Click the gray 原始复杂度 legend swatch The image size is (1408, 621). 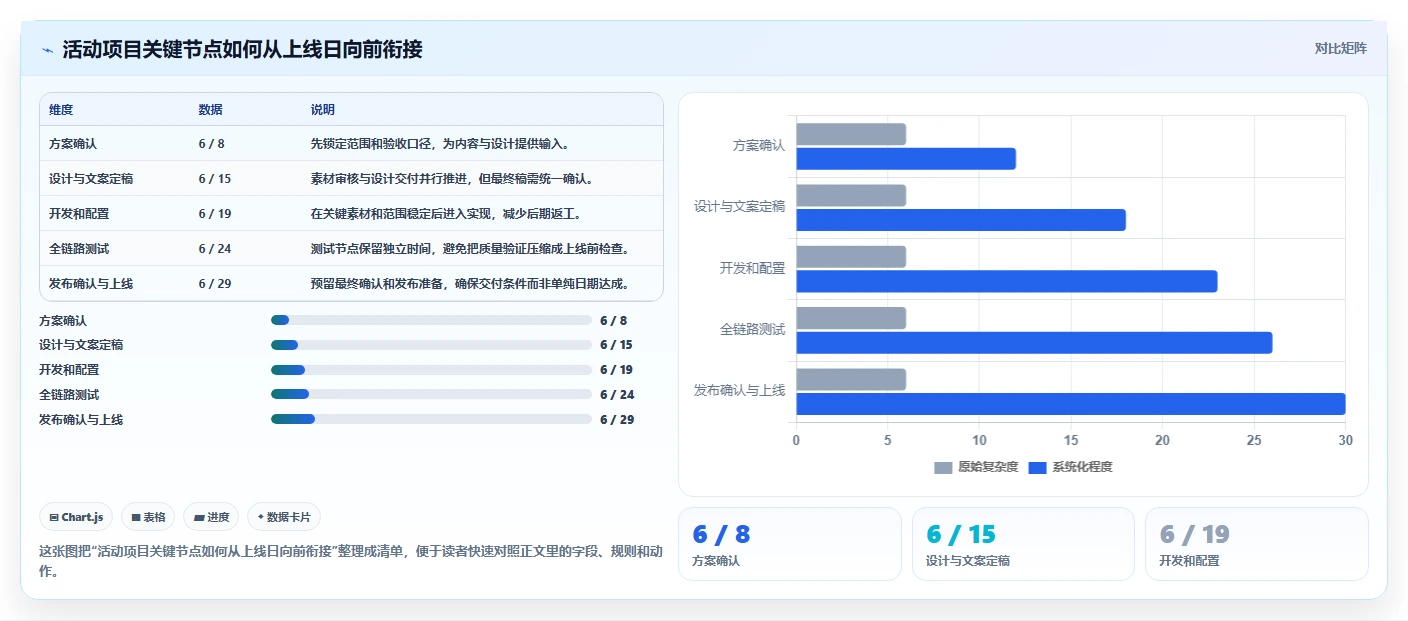click(x=943, y=468)
